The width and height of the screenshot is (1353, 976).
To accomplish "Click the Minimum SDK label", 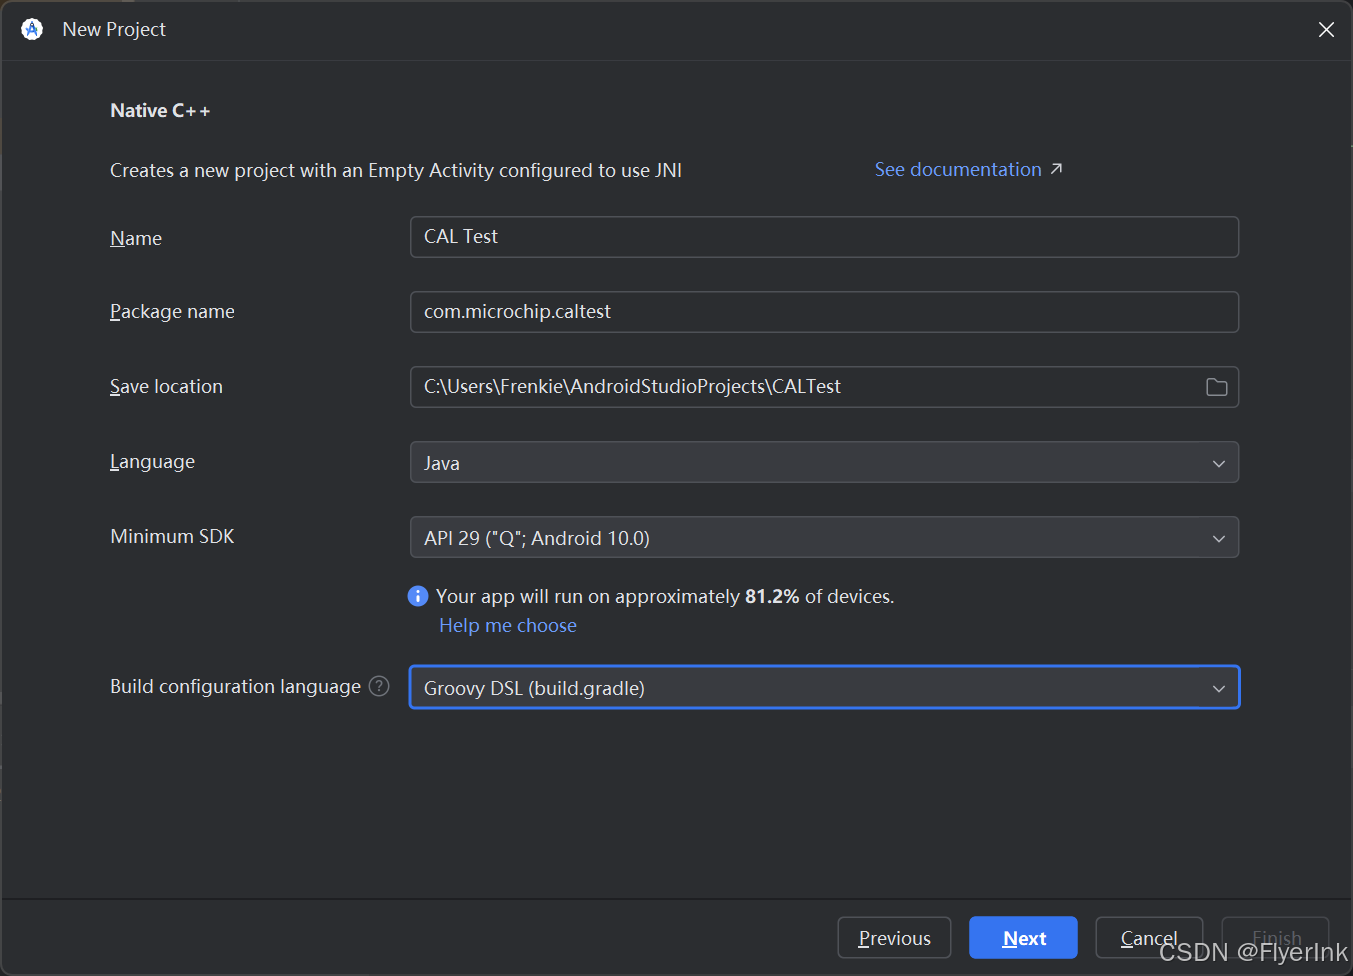I will (172, 537).
